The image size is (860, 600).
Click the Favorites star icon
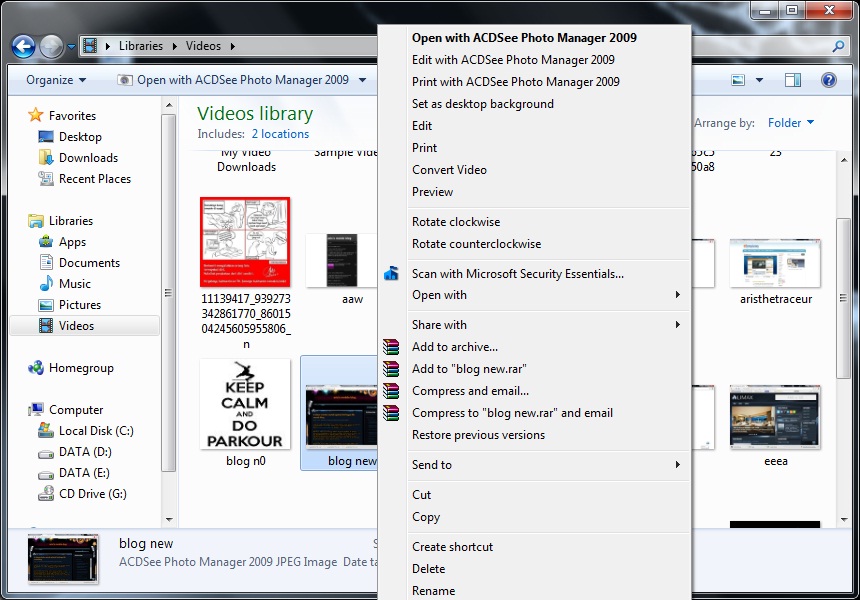(36, 115)
